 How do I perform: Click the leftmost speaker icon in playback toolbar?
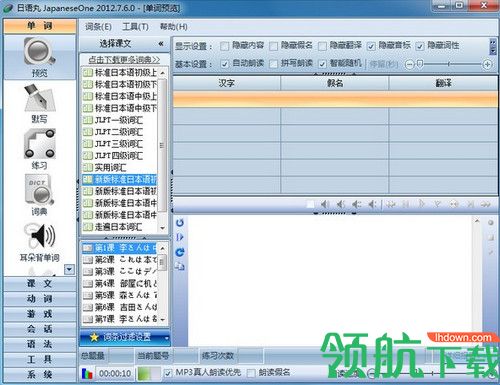pos(325,204)
